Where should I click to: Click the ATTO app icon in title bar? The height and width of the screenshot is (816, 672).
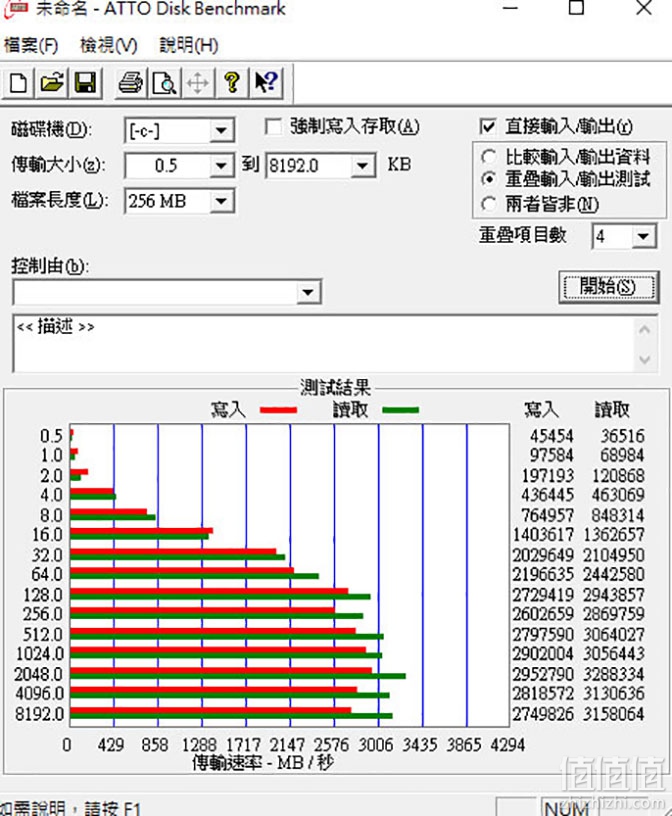click(x=14, y=8)
